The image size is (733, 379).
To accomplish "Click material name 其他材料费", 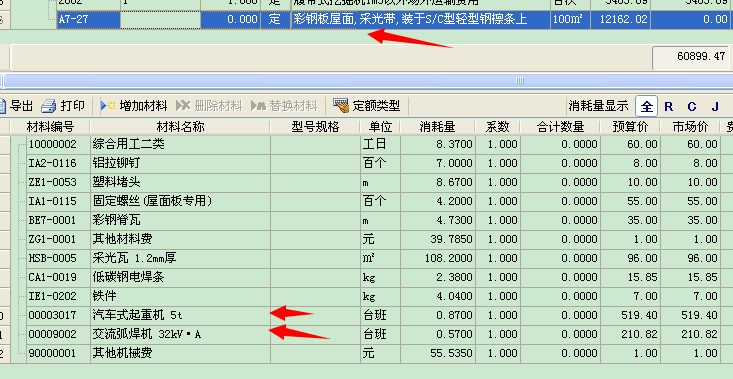I will (122, 239).
